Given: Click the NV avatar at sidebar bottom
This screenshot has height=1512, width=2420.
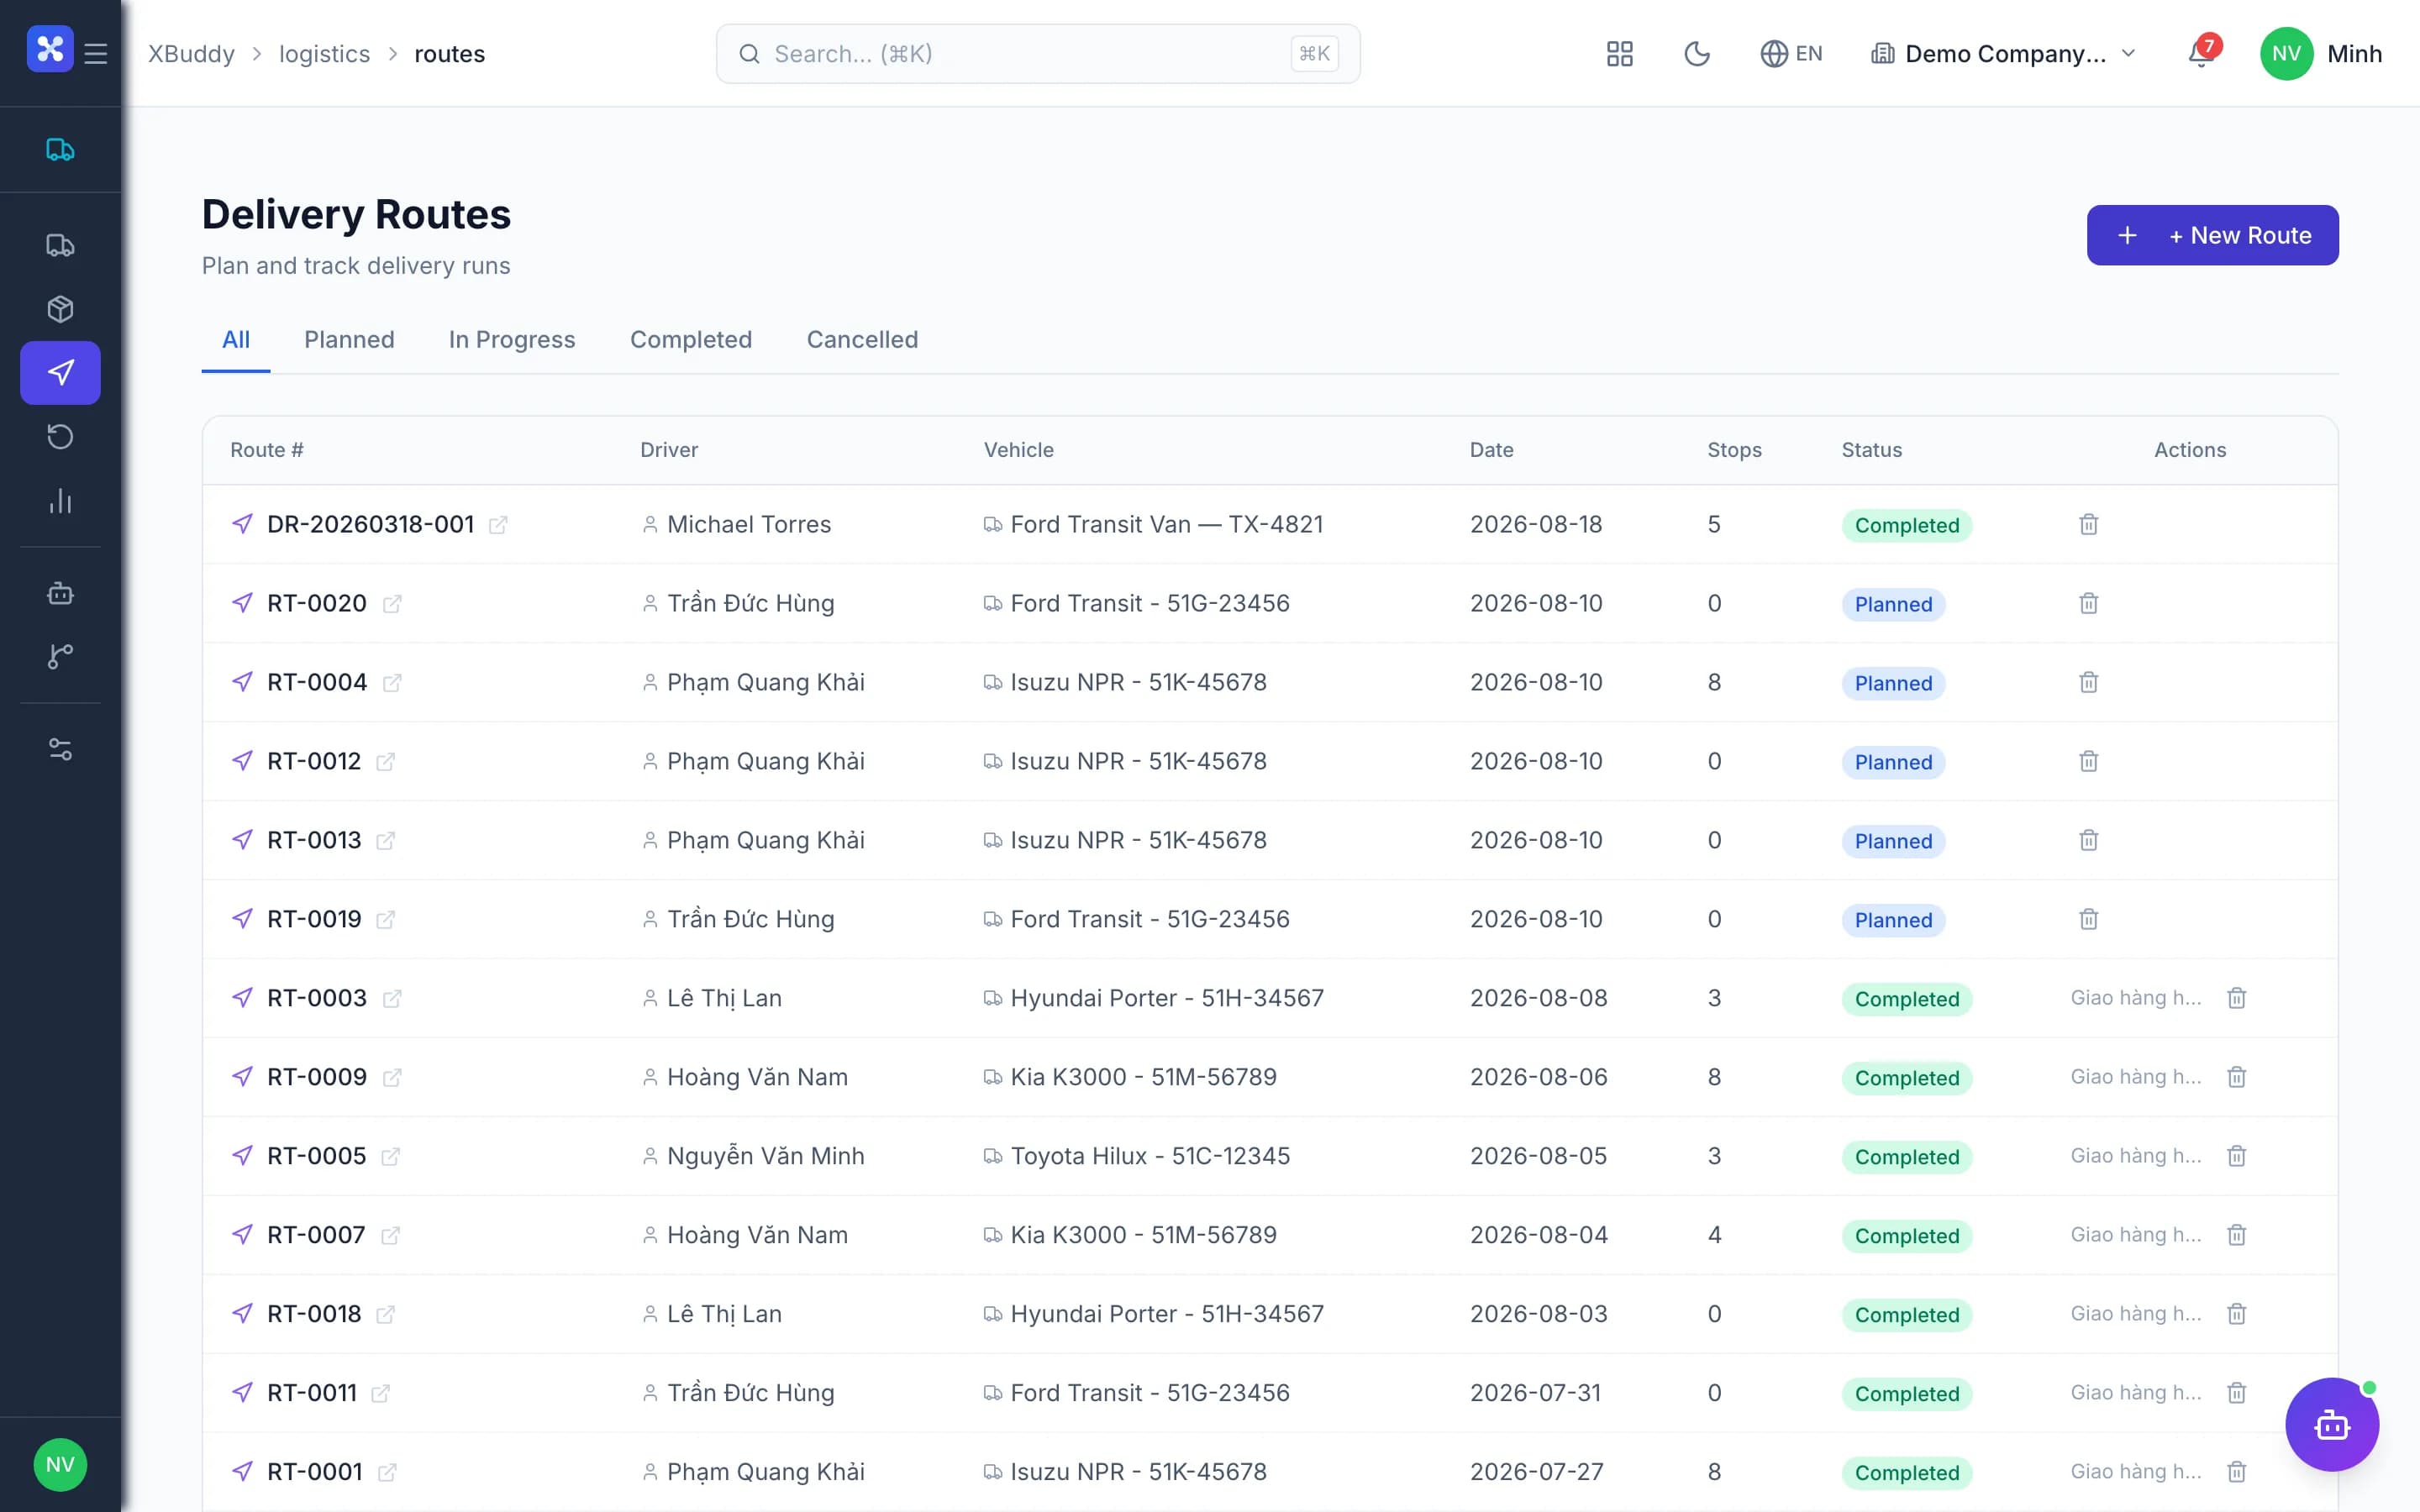Looking at the screenshot, I should (60, 1465).
